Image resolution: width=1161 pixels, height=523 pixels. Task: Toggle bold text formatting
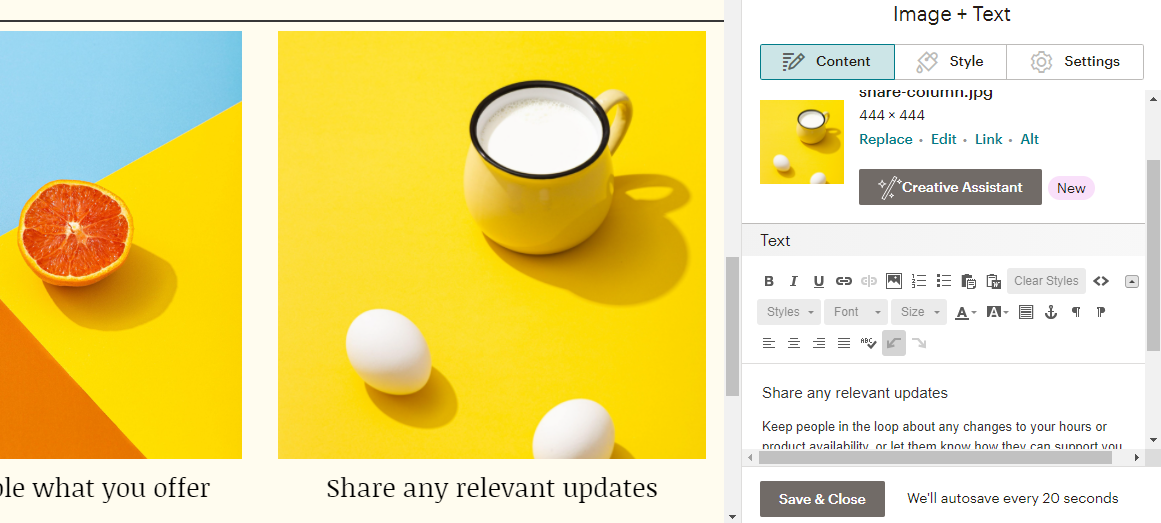769,281
